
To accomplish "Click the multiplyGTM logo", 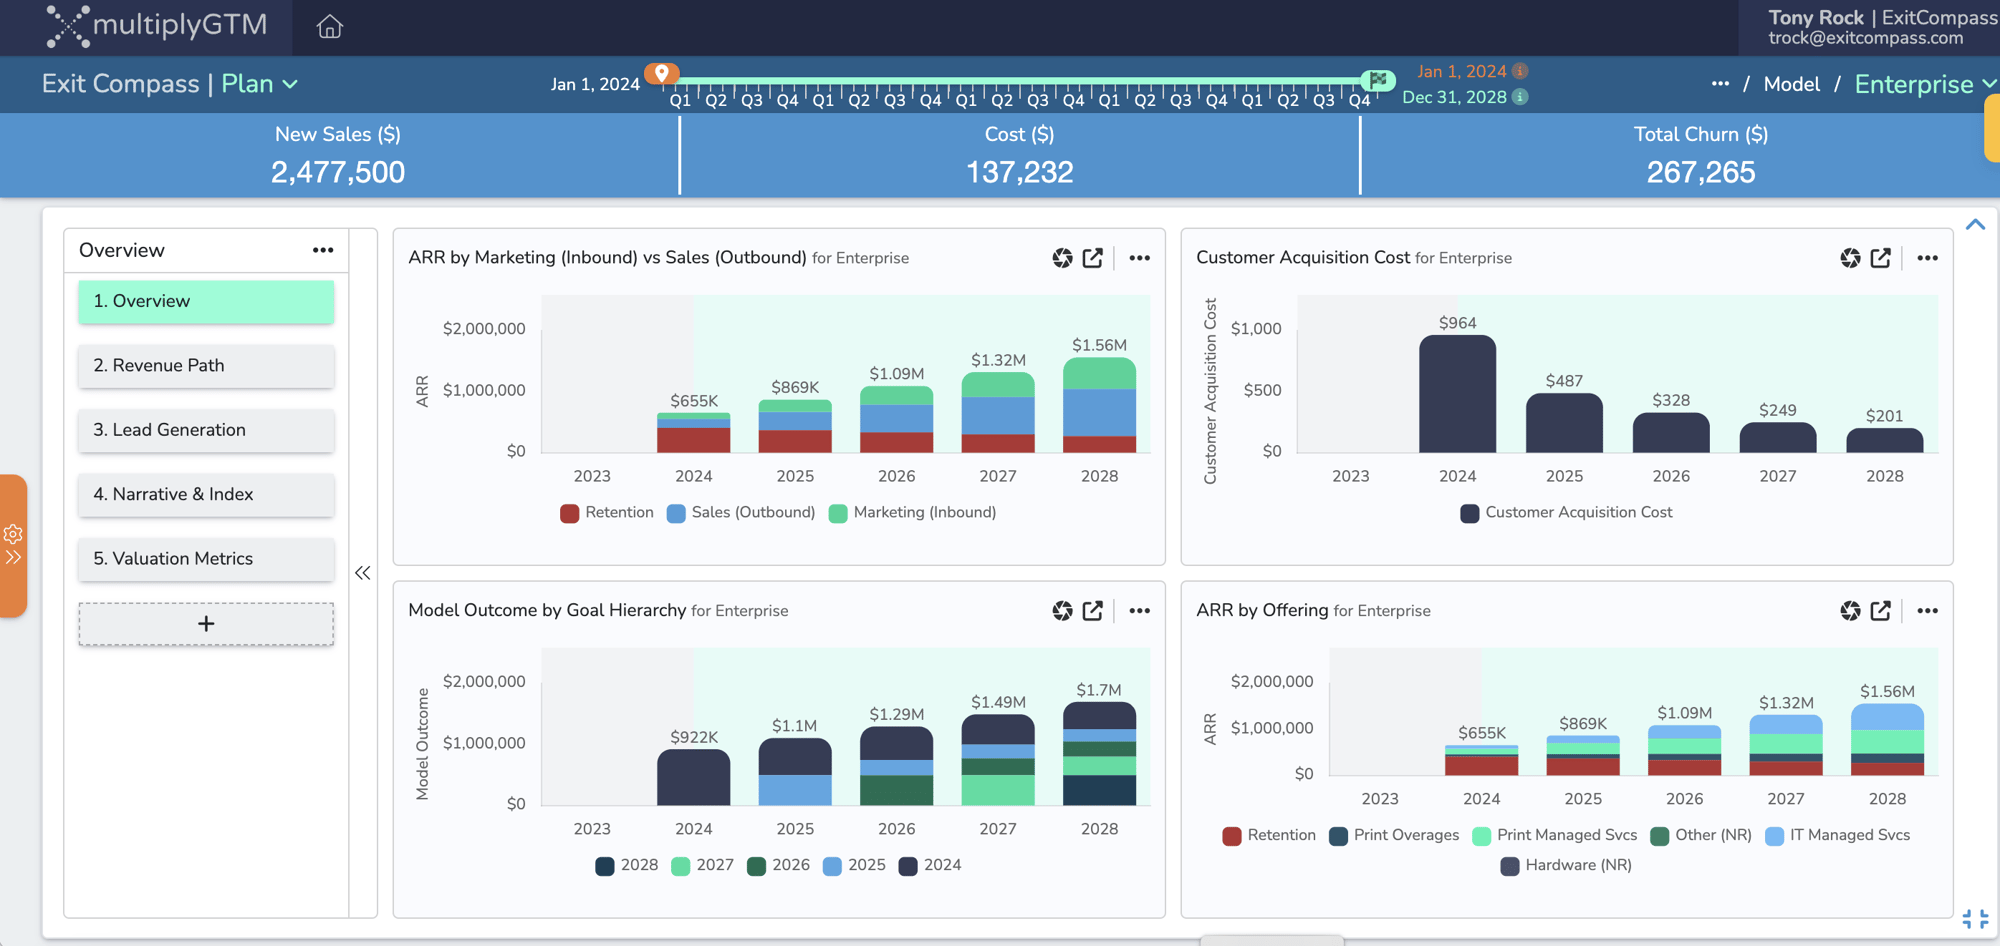I will 157,25.
